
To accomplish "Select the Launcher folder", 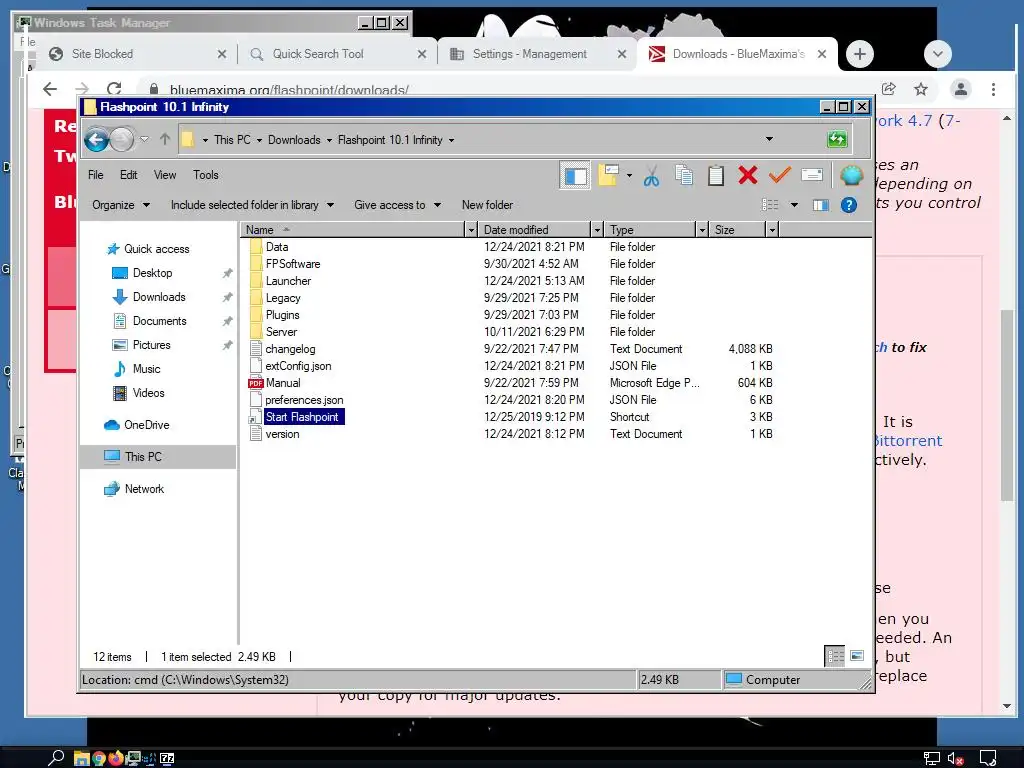I will point(288,281).
